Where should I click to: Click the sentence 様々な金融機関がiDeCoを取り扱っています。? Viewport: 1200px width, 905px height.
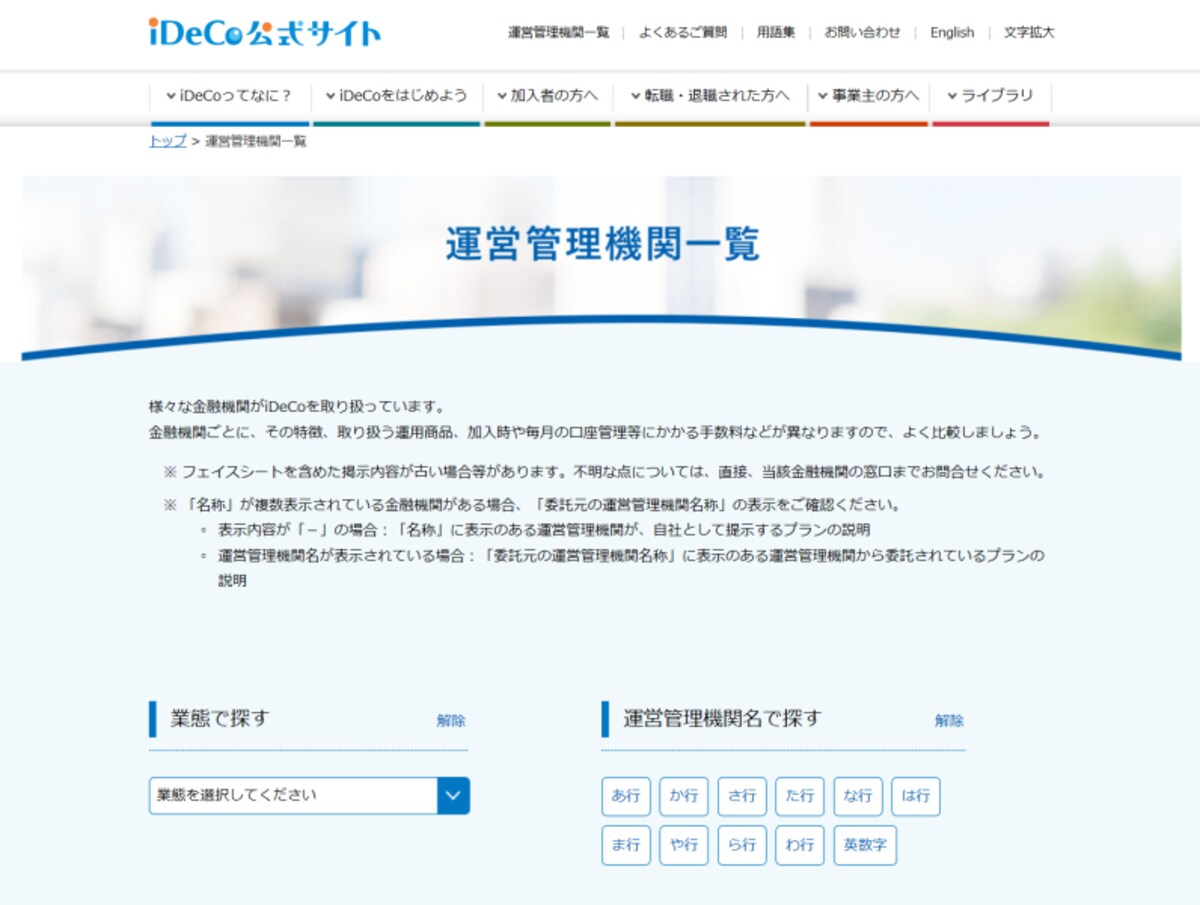click(x=296, y=407)
